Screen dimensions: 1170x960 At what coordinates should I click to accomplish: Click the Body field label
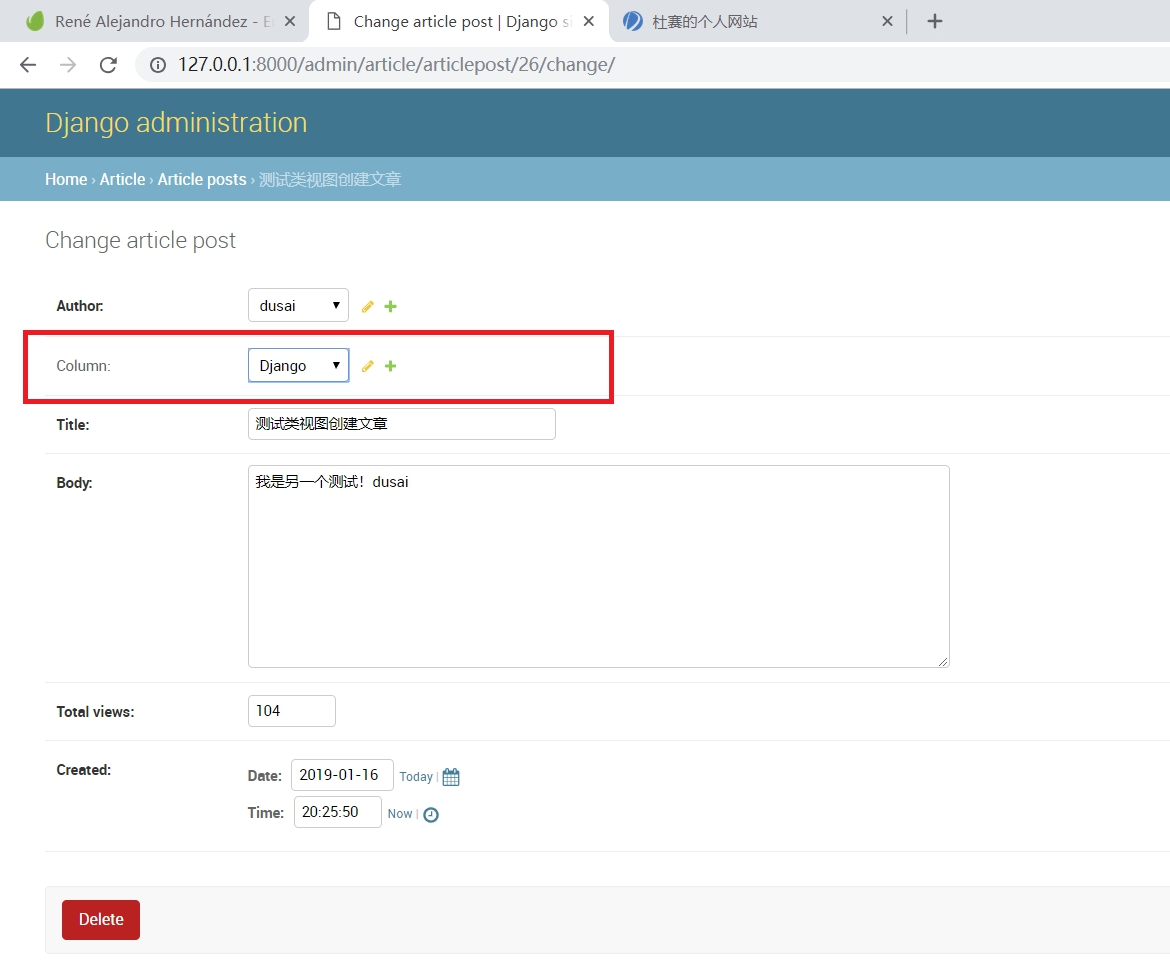74,483
